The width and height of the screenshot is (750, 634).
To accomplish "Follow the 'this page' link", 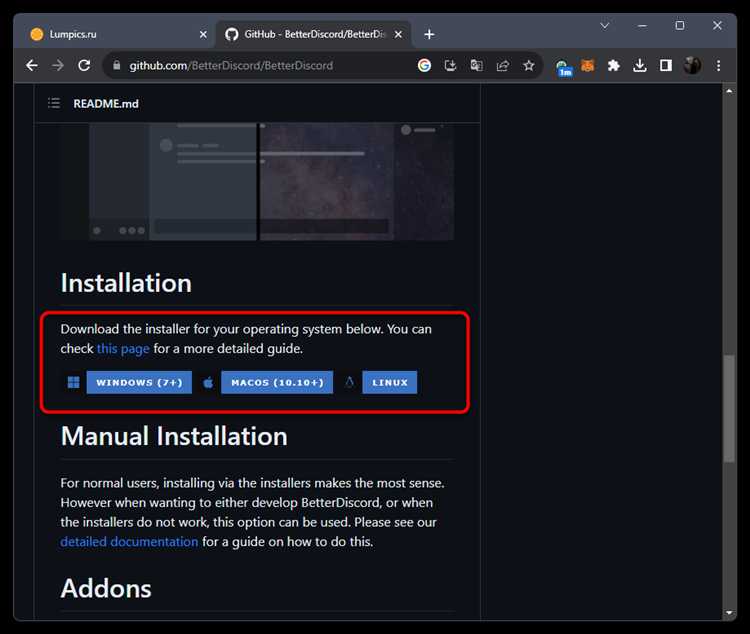I will tap(123, 349).
